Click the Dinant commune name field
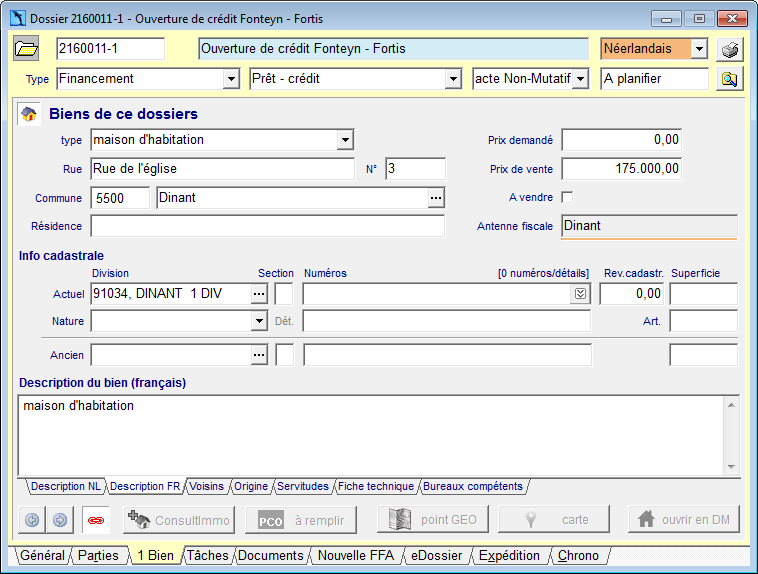The height and width of the screenshot is (574, 758). pos(292,198)
